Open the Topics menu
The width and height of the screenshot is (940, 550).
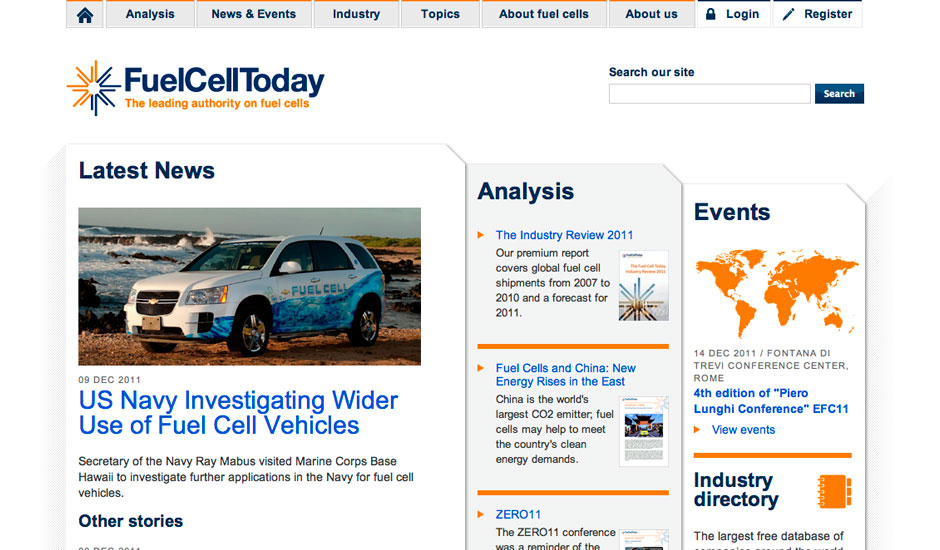coord(440,14)
